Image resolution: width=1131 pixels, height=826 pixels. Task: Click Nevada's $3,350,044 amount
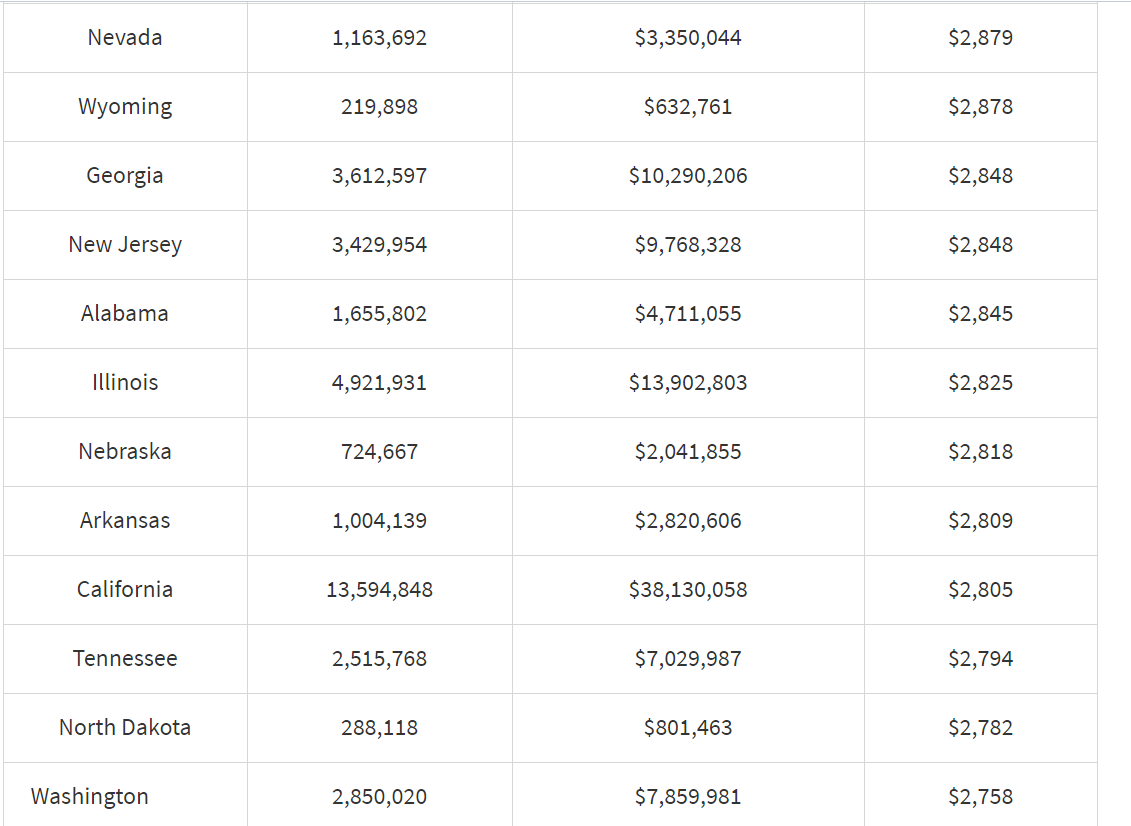pyautogui.click(x=688, y=38)
